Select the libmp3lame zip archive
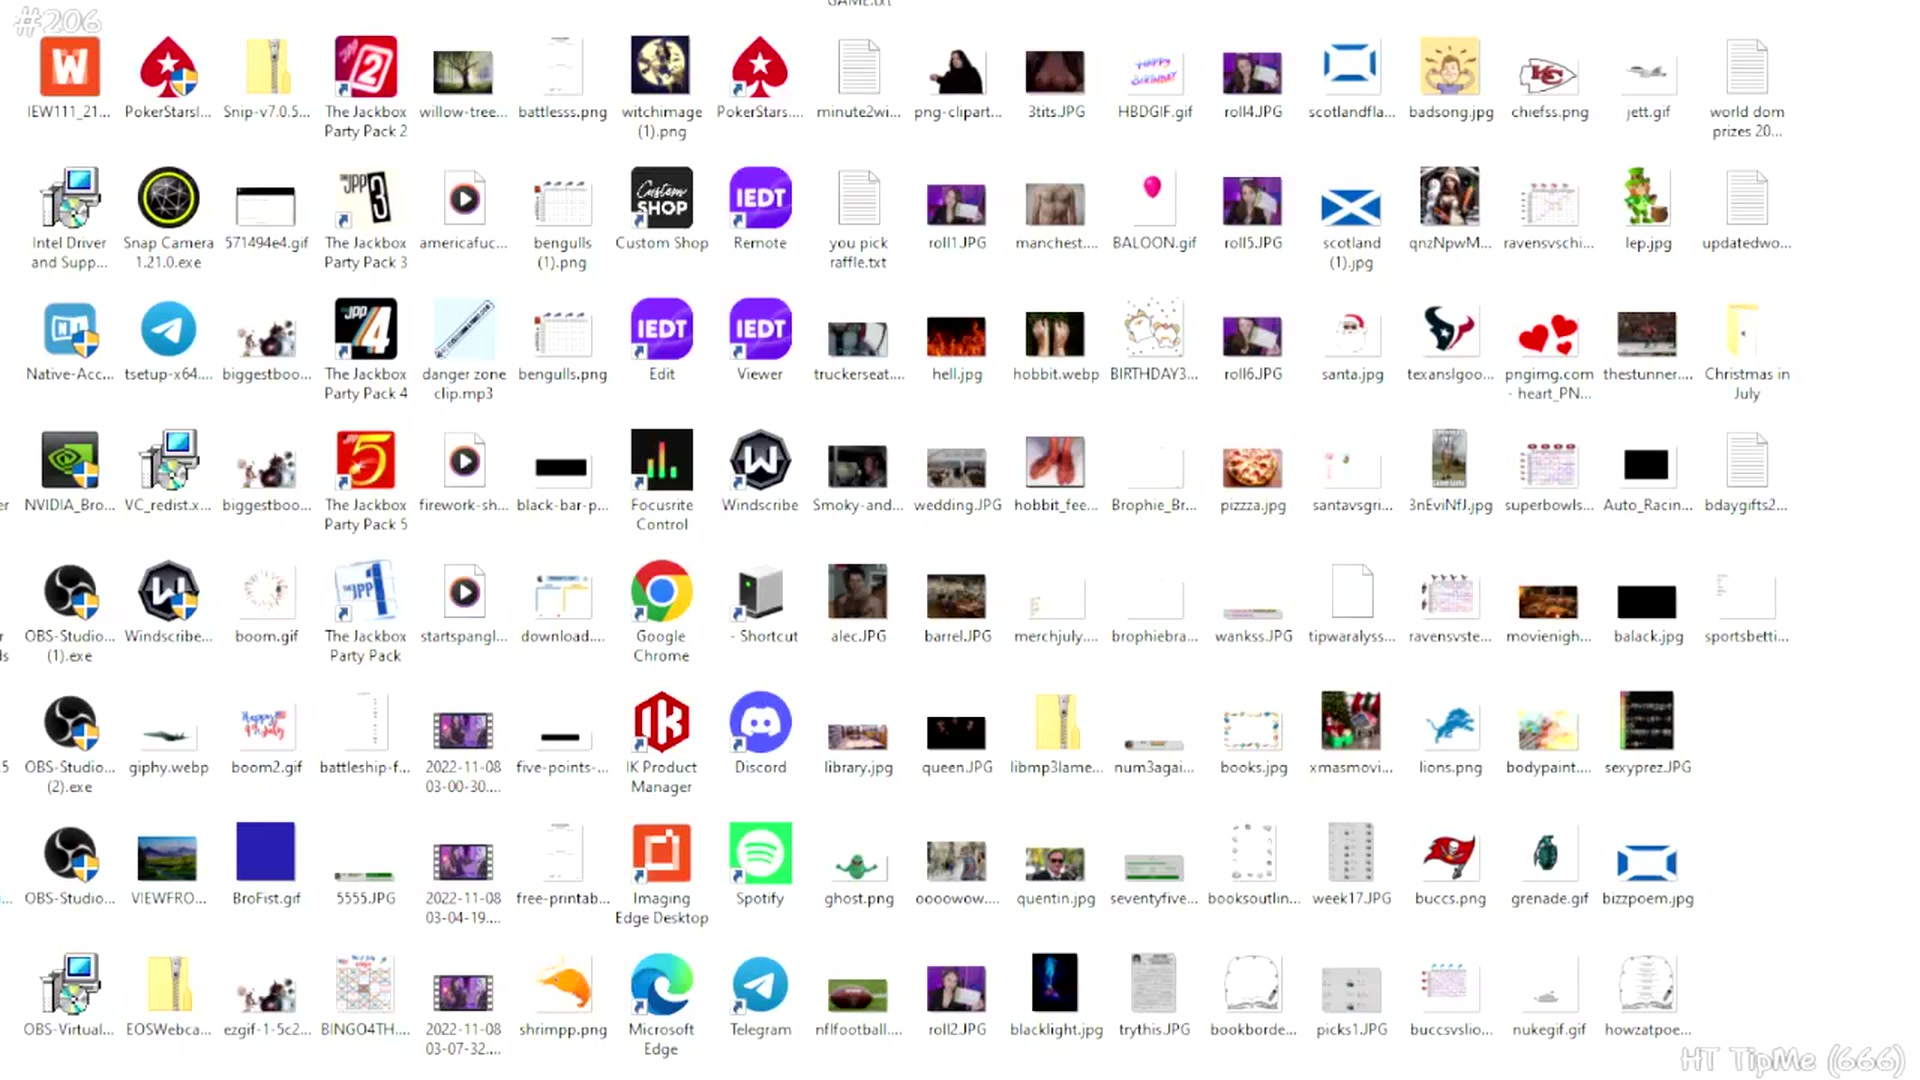 pyautogui.click(x=1055, y=722)
